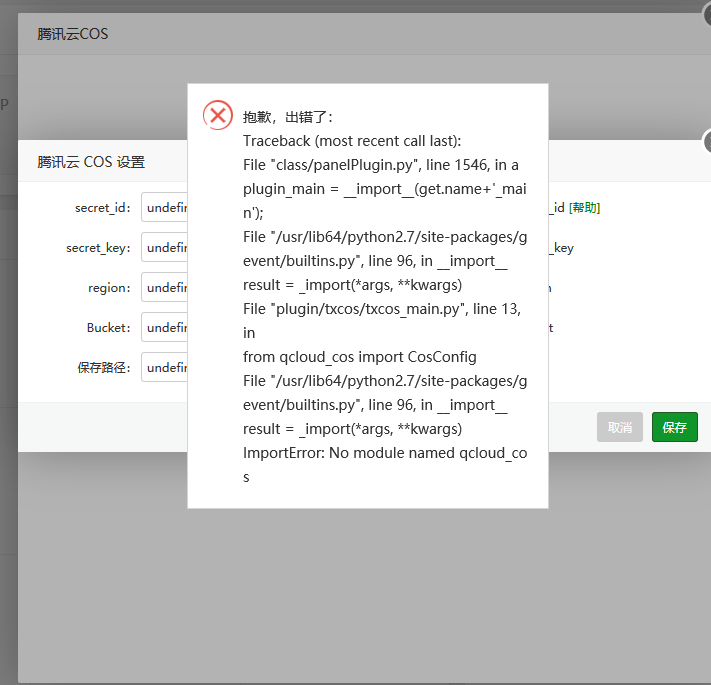The image size is (711, 685).
Task: Click the region input field
Action: pyautogui.click(x=165, y=287)
